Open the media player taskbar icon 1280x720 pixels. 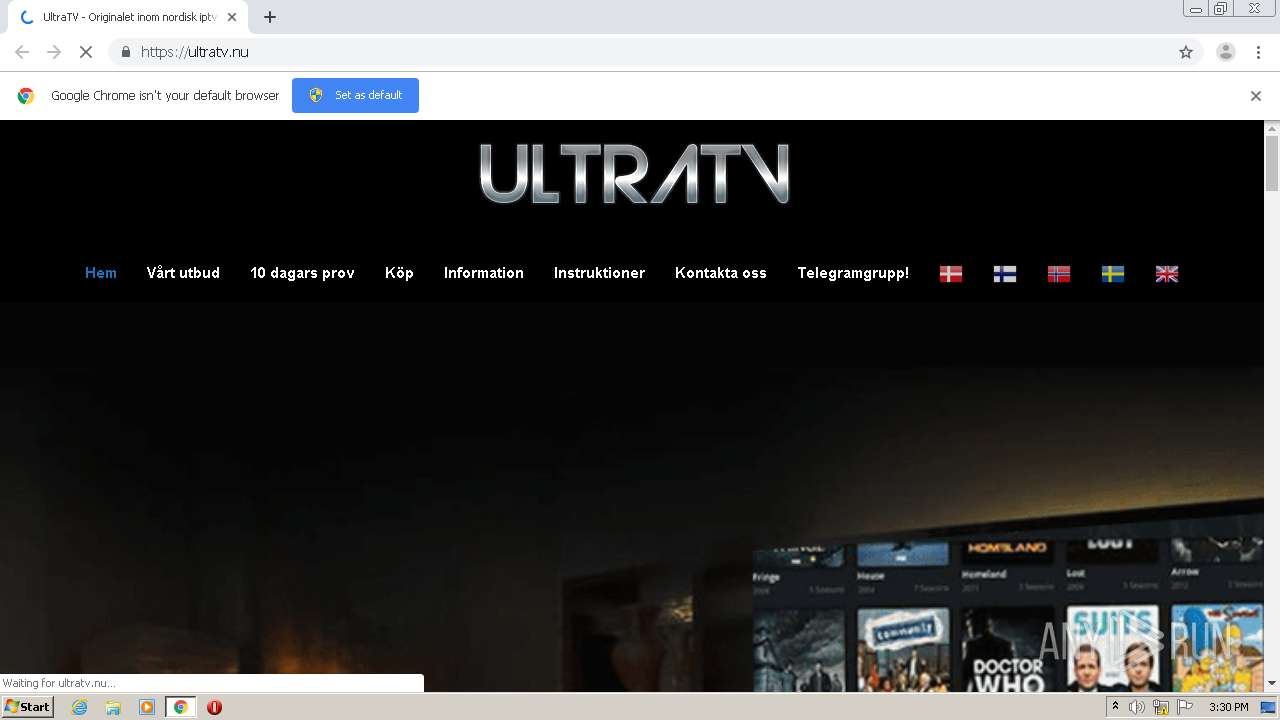[x=147, y=707]
